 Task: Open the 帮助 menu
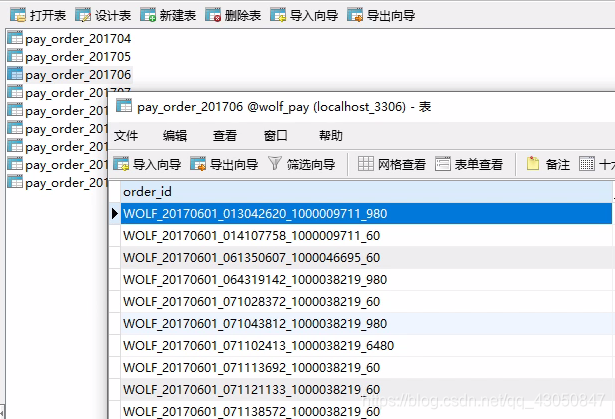331,136
